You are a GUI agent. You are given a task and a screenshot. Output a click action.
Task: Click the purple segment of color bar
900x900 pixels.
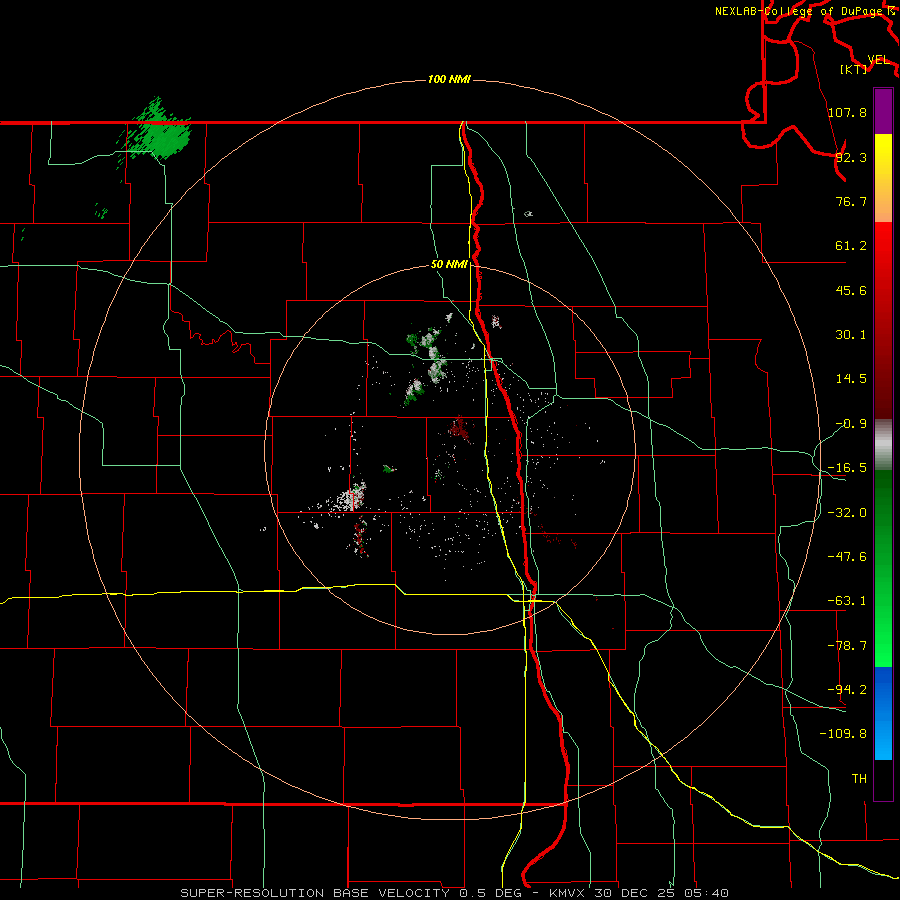click(883, 111)
